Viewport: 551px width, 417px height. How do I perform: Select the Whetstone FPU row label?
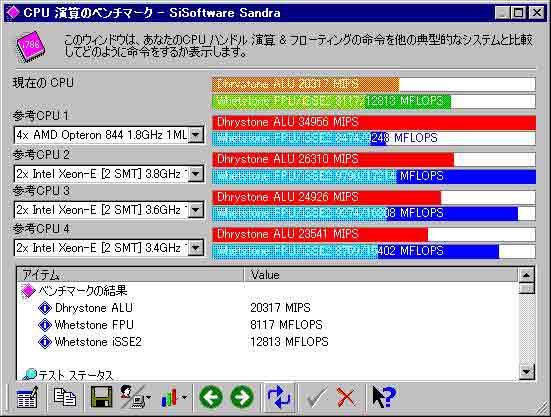94,325
